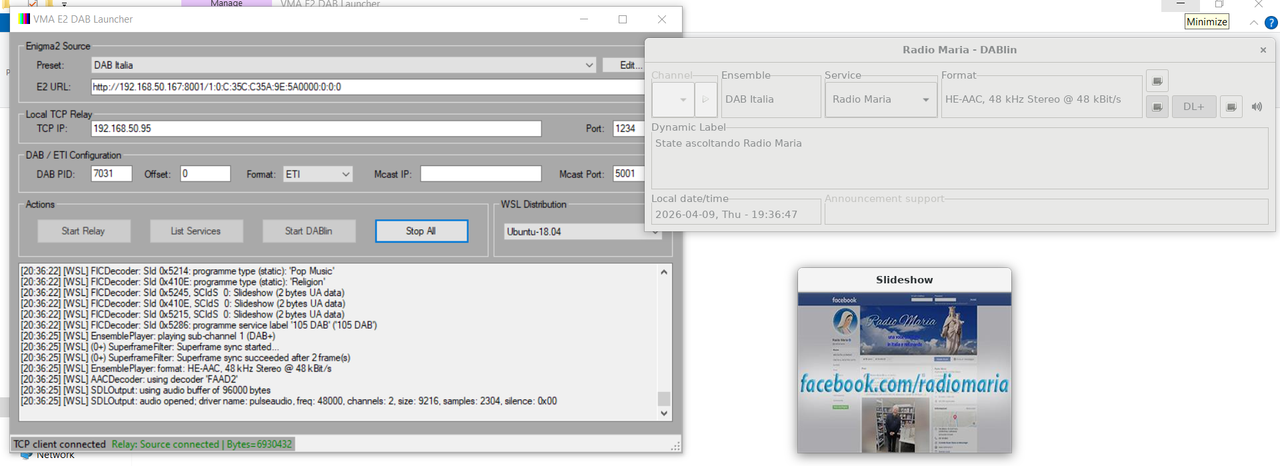
Task: Click the icon button left of DL+
Action: click(1157, 107)
